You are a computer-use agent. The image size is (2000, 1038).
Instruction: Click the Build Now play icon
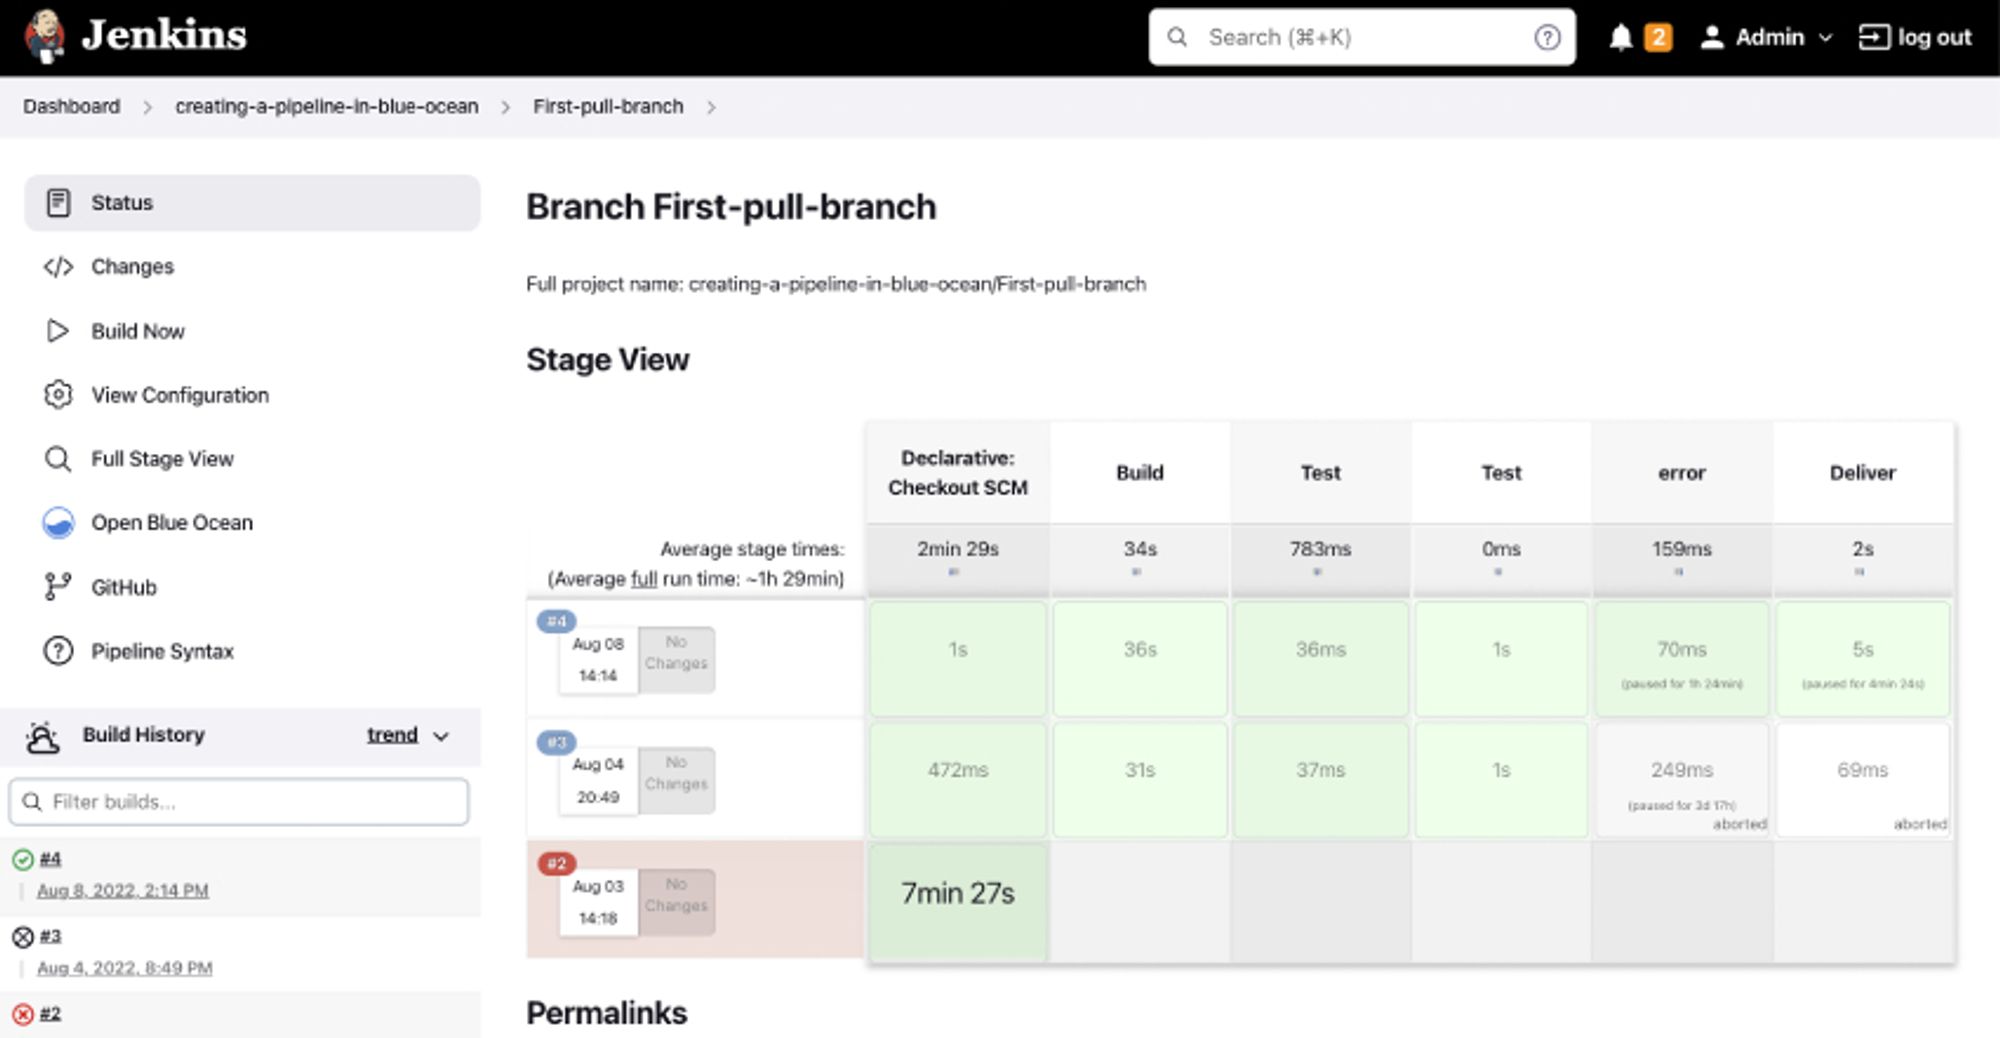[x=58, y=331]
